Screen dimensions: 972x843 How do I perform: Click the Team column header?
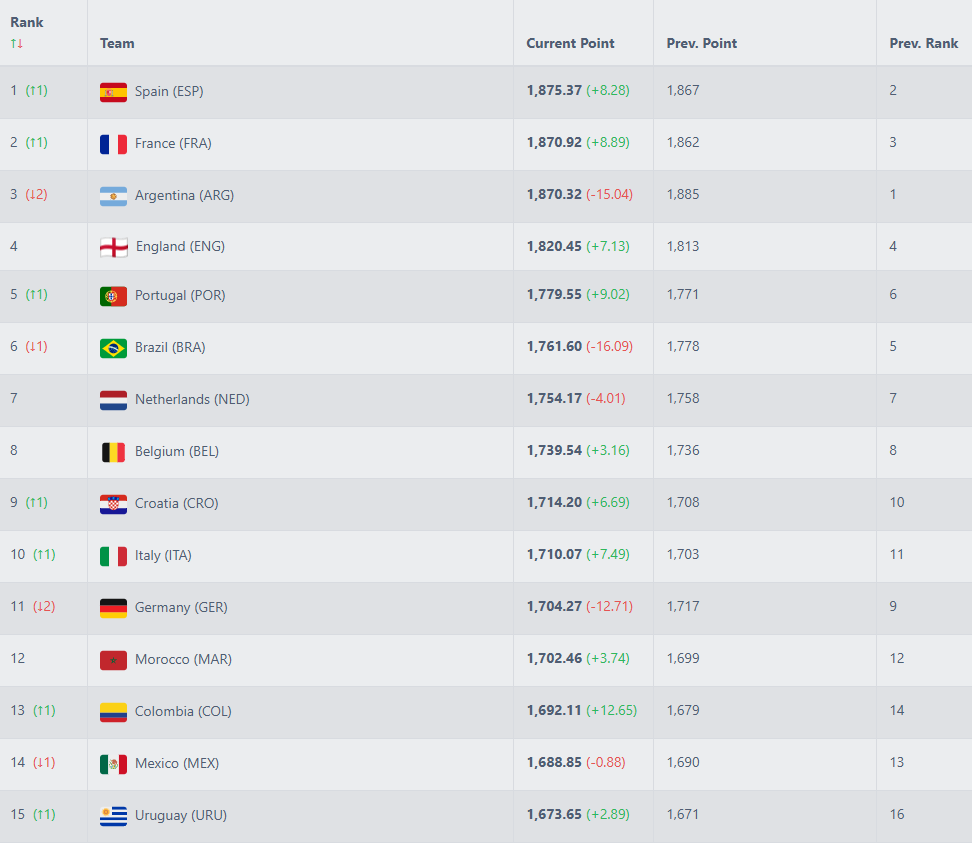[x=117, y=43]
